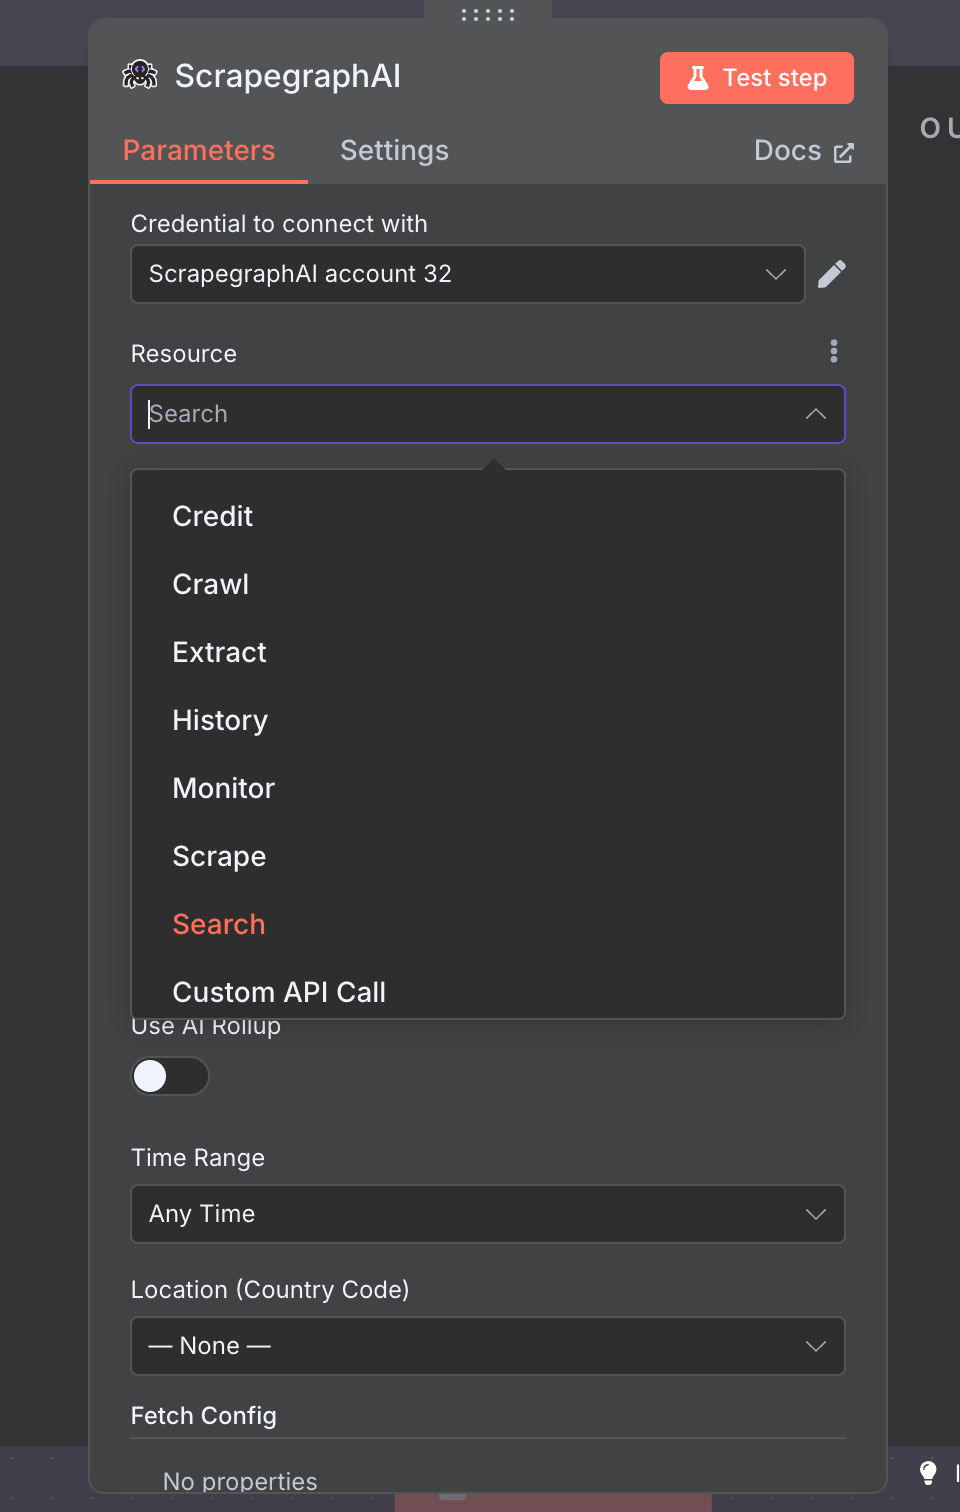Pick Scrape in the Resource list
Screen dimensions: 960x1512
click(487, 856)
